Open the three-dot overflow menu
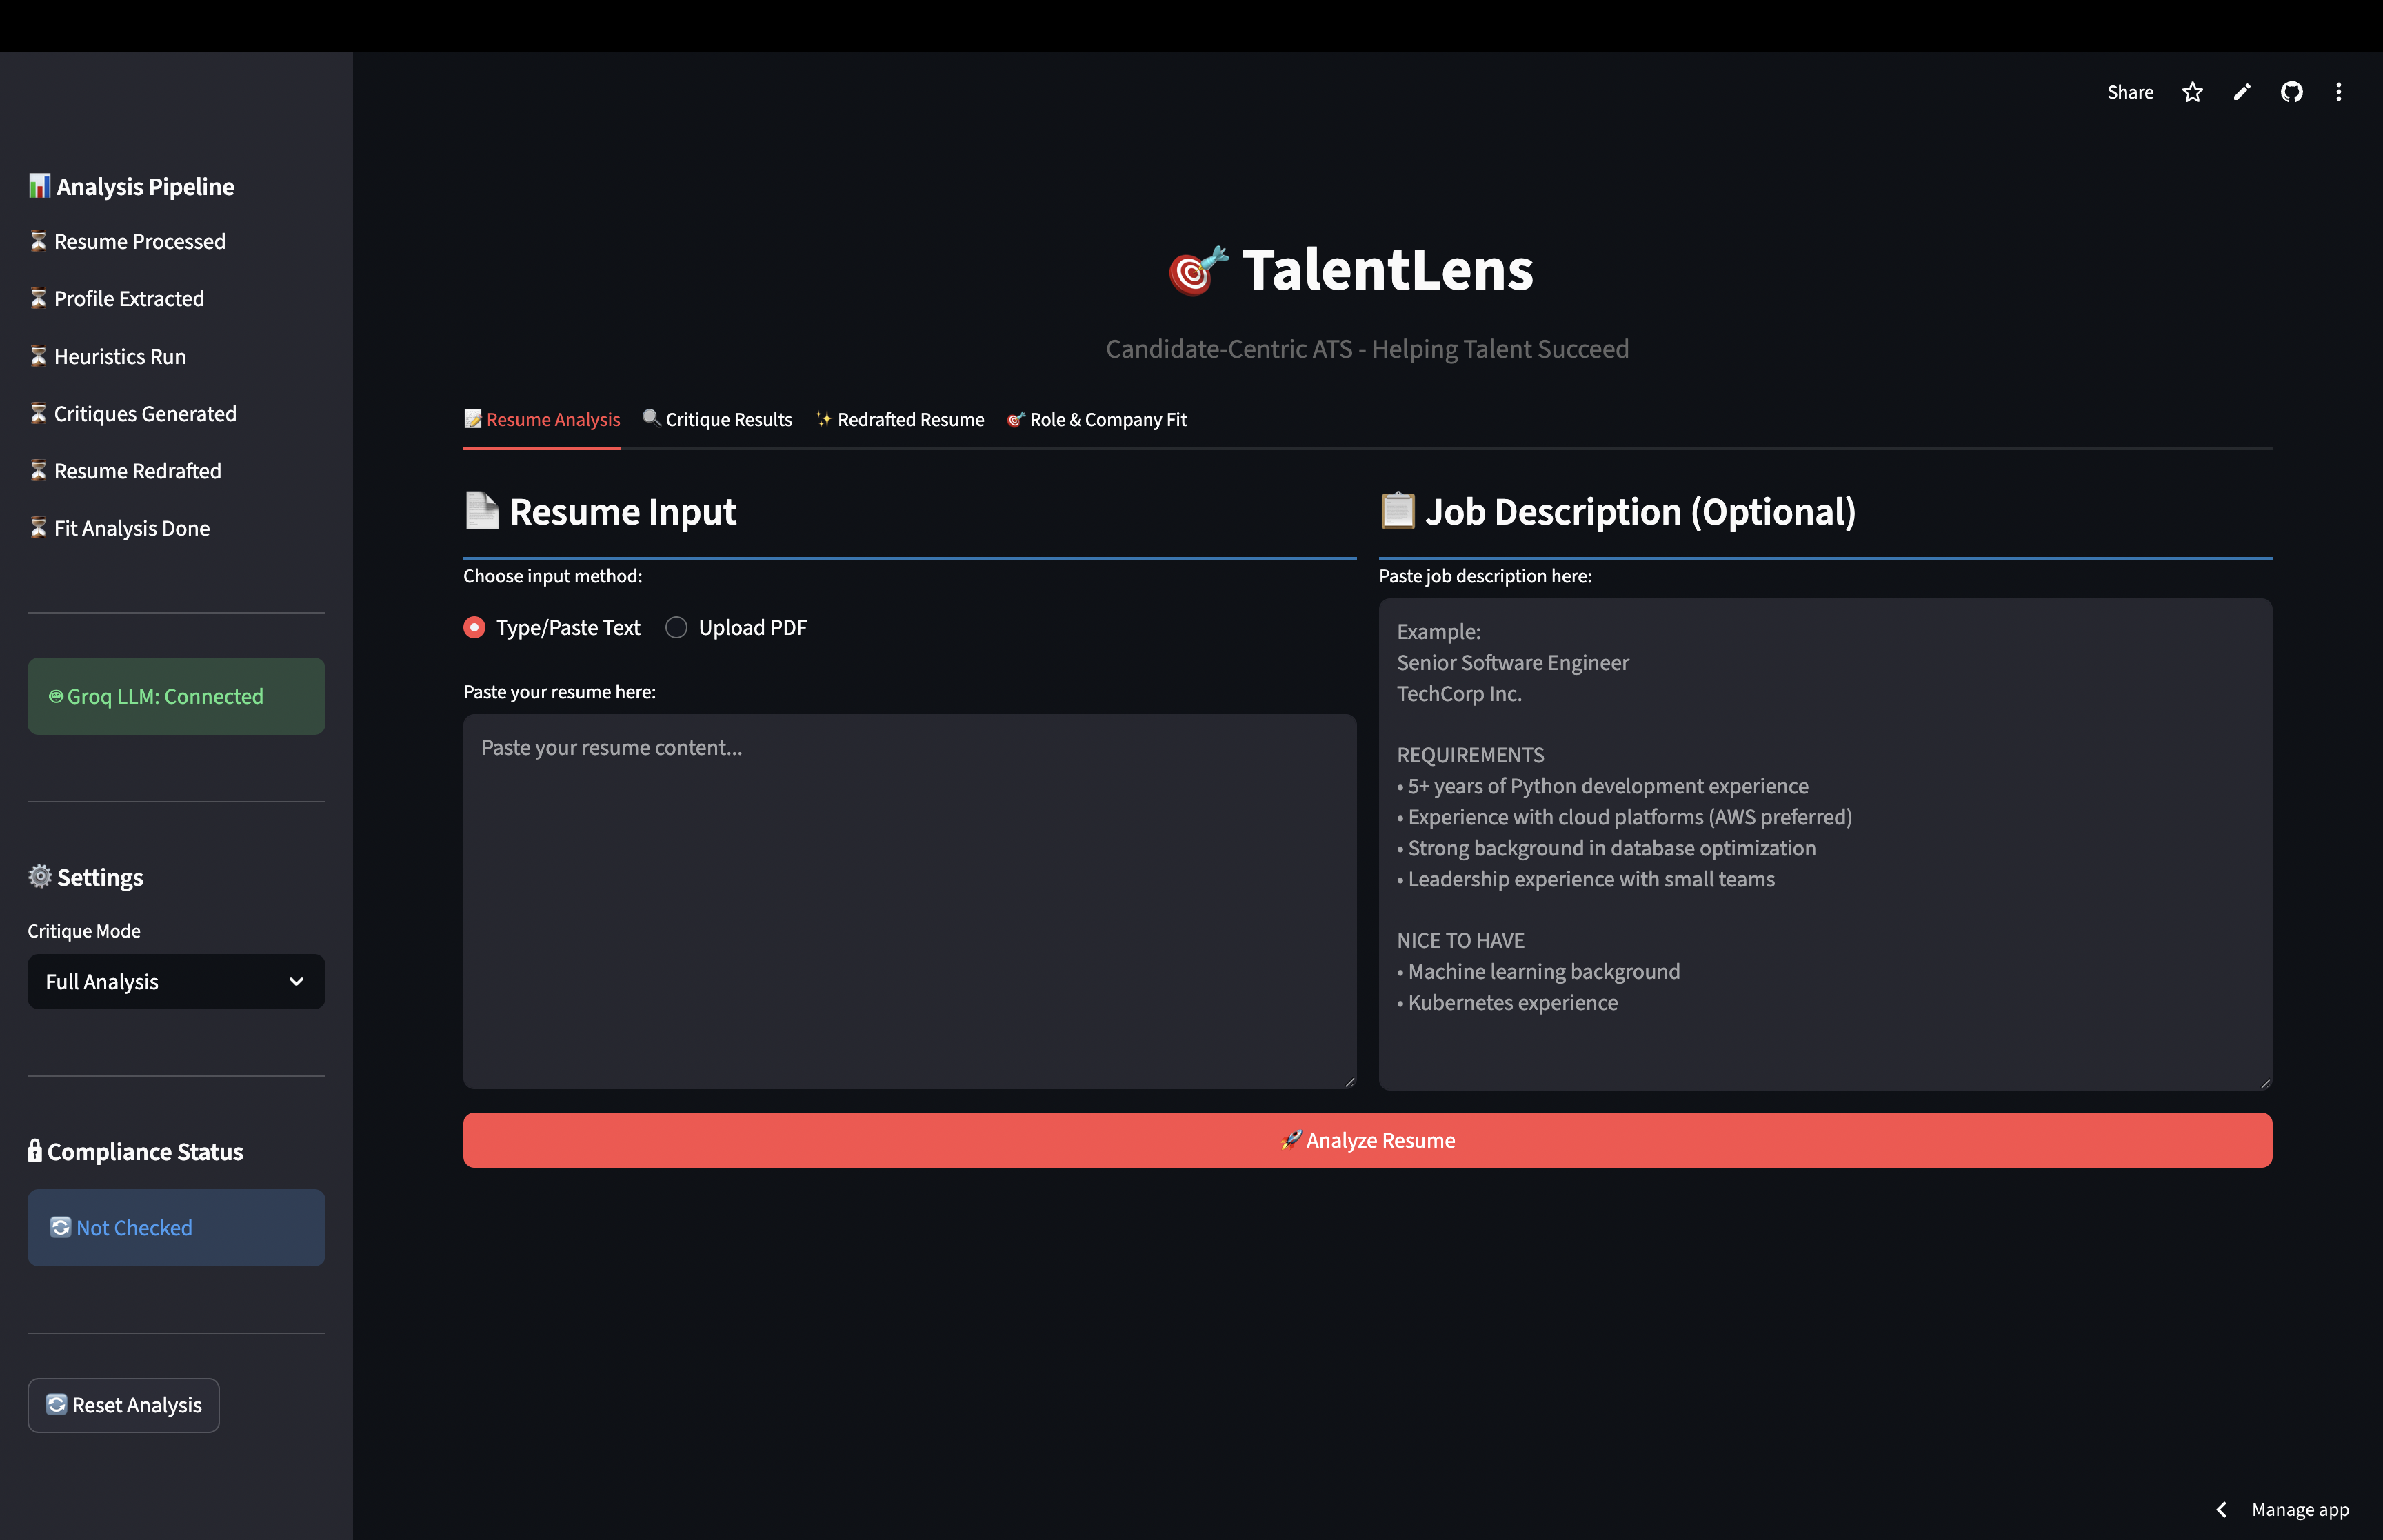2383x1540 pixels. pos(2338,92)
